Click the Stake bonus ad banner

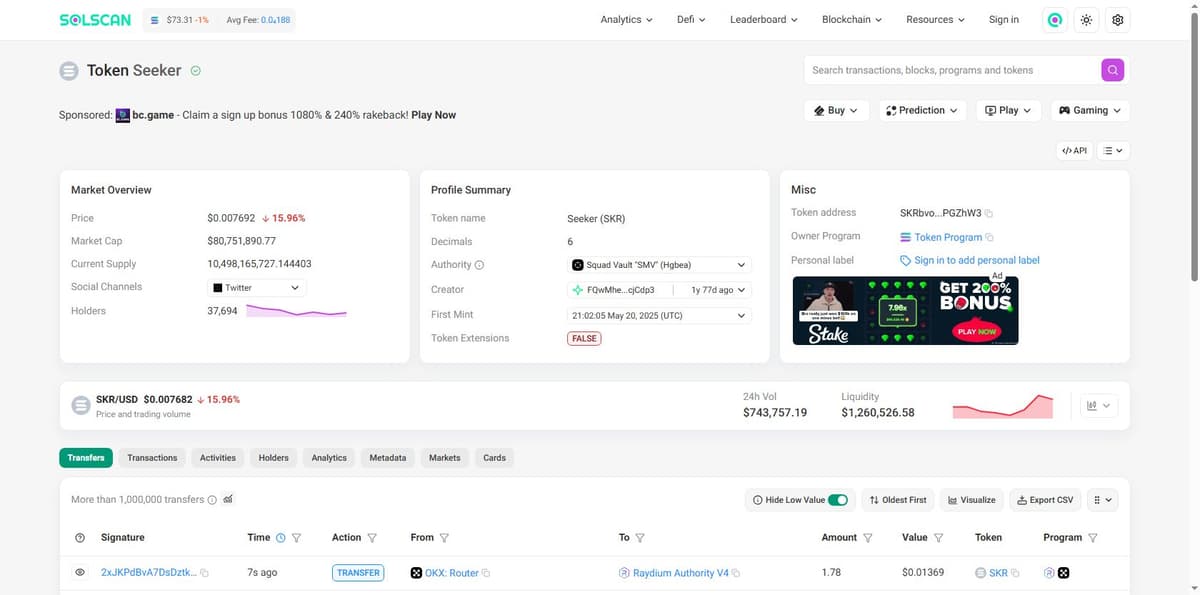pyautogui.click(x=905, y=311)
